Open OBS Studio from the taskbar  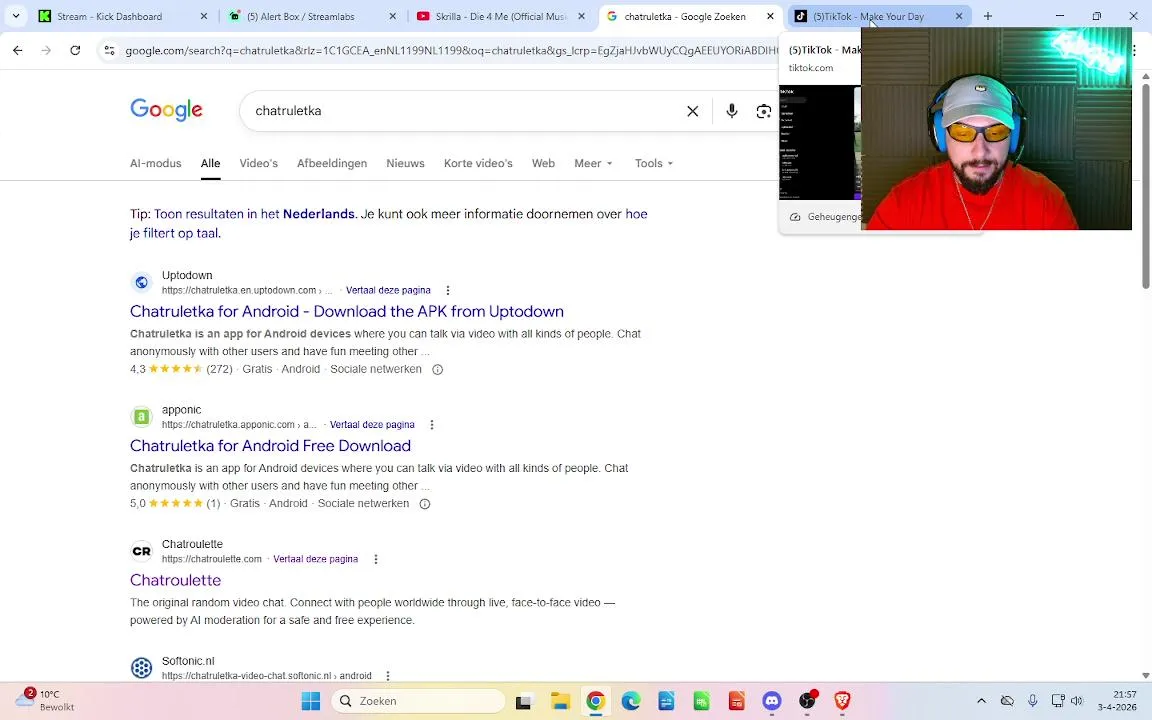[807, 702]
